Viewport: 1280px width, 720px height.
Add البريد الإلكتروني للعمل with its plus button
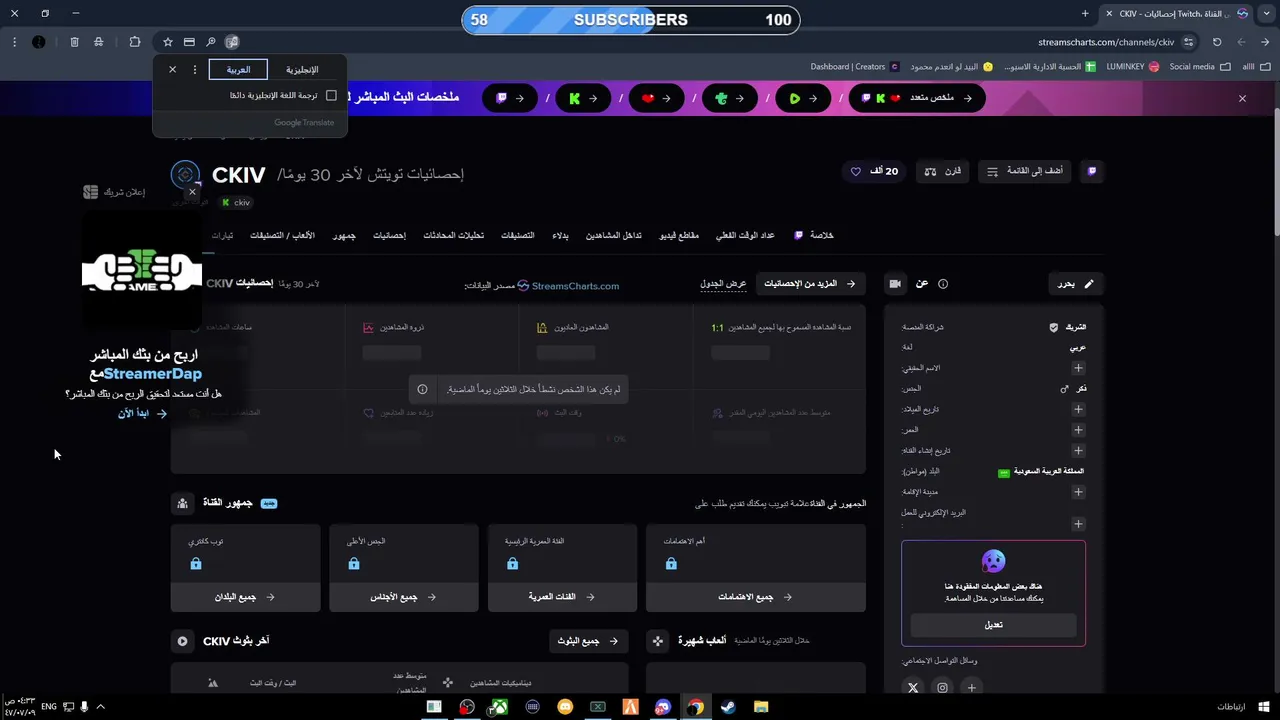[1078, 524]
